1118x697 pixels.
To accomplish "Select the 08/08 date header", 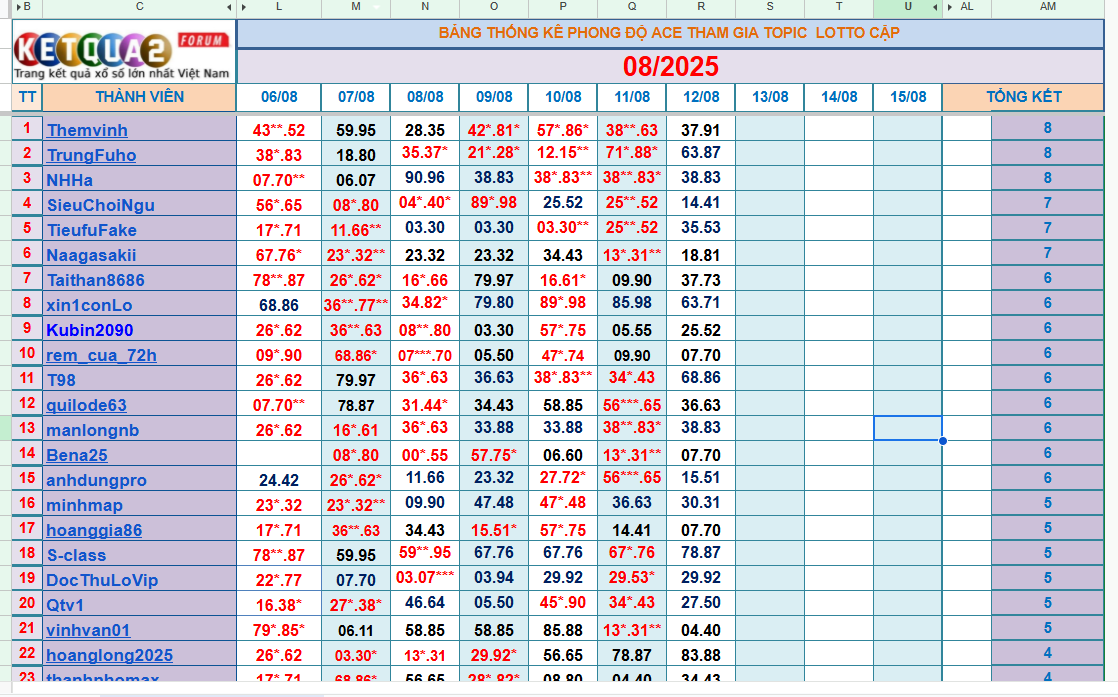I will [425, 97].
